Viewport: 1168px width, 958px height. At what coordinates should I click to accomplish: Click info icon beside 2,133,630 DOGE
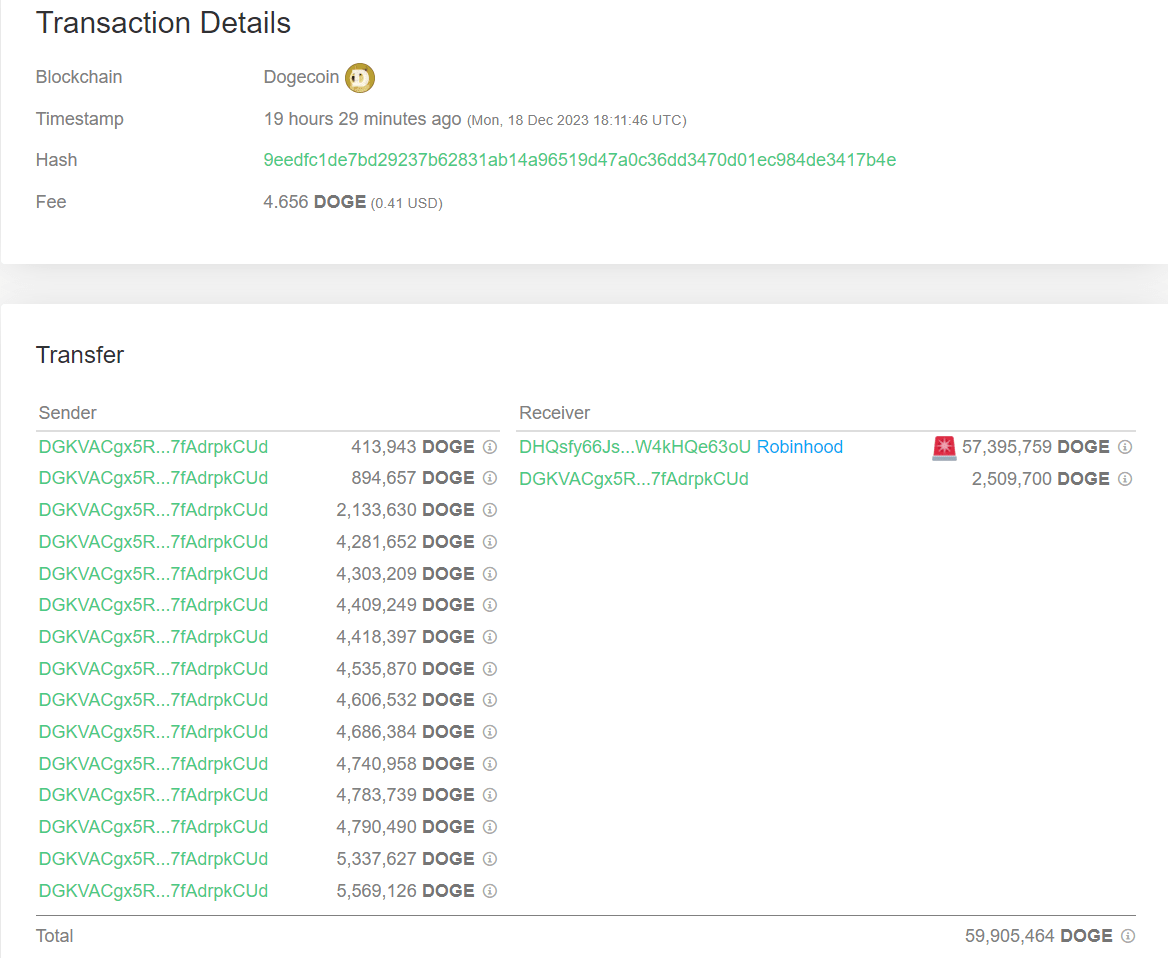pos(490,510)
